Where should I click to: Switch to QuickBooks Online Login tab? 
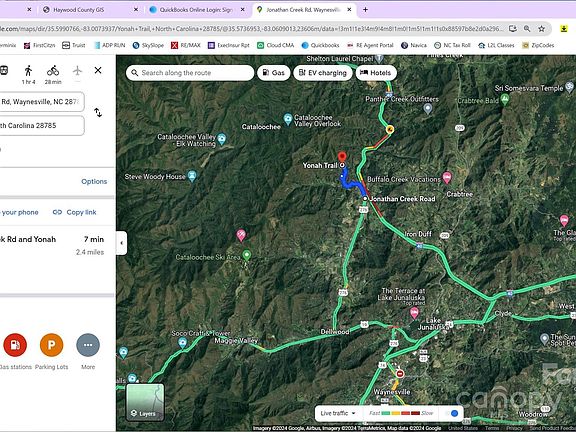[195, 10]
